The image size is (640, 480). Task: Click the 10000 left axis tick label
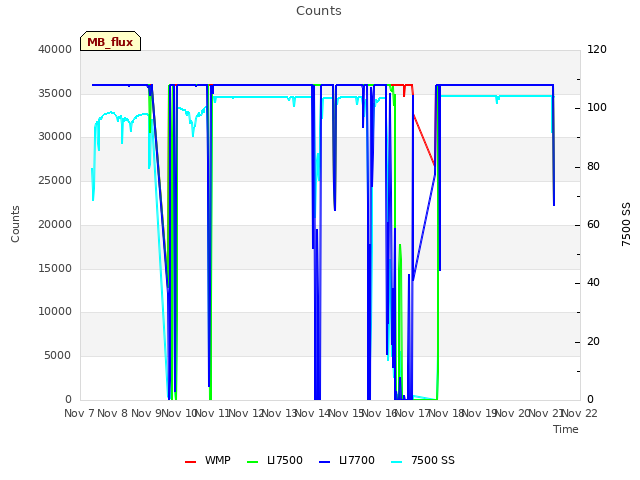tap(55, 311)
